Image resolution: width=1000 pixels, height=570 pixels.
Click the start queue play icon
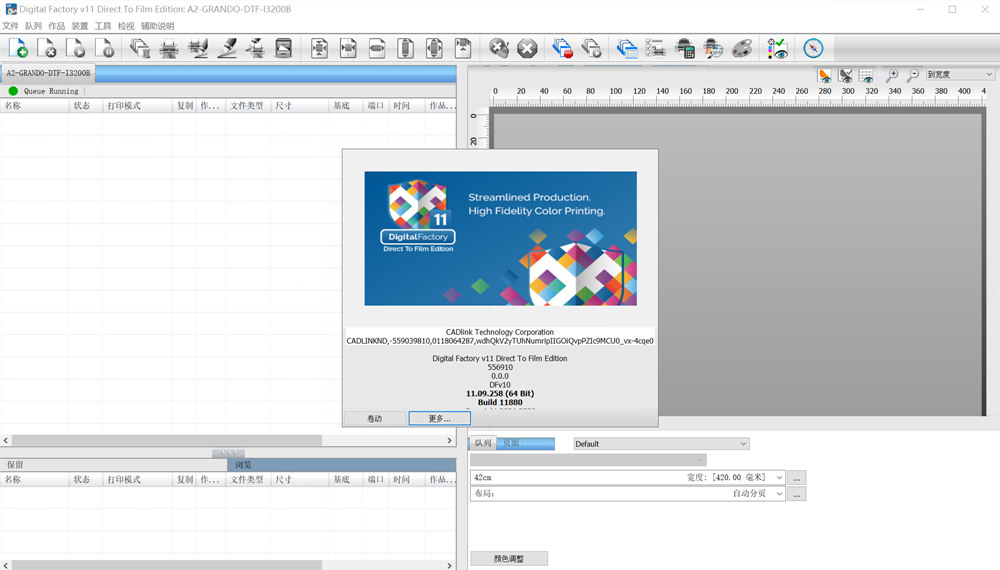tap(592, 48)
